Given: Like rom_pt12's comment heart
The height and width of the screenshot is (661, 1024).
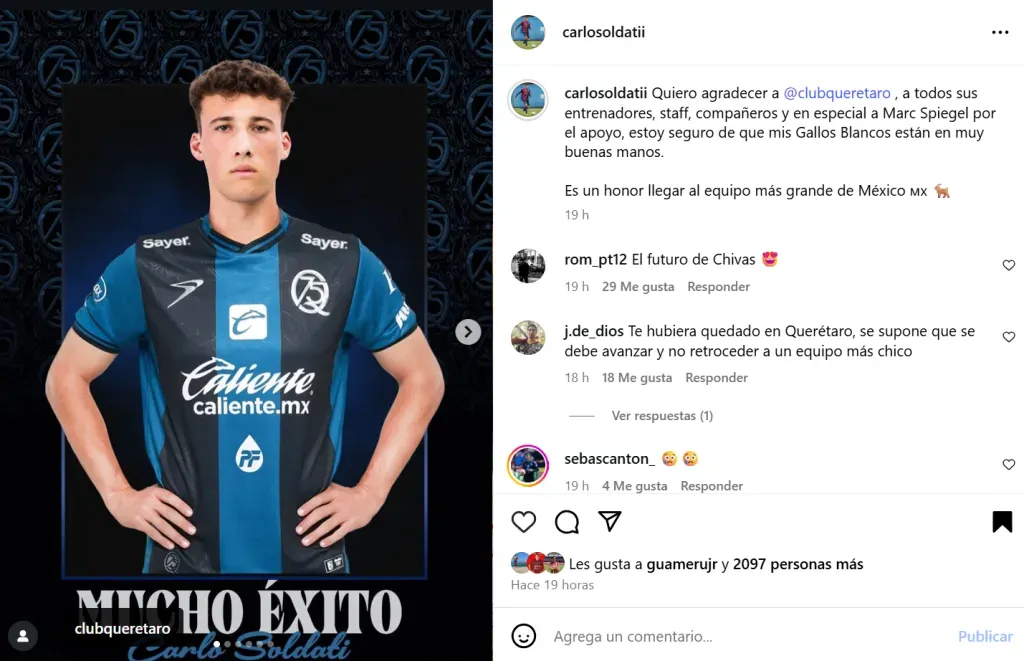Looking at the screenshot, I should point(1008,265).
